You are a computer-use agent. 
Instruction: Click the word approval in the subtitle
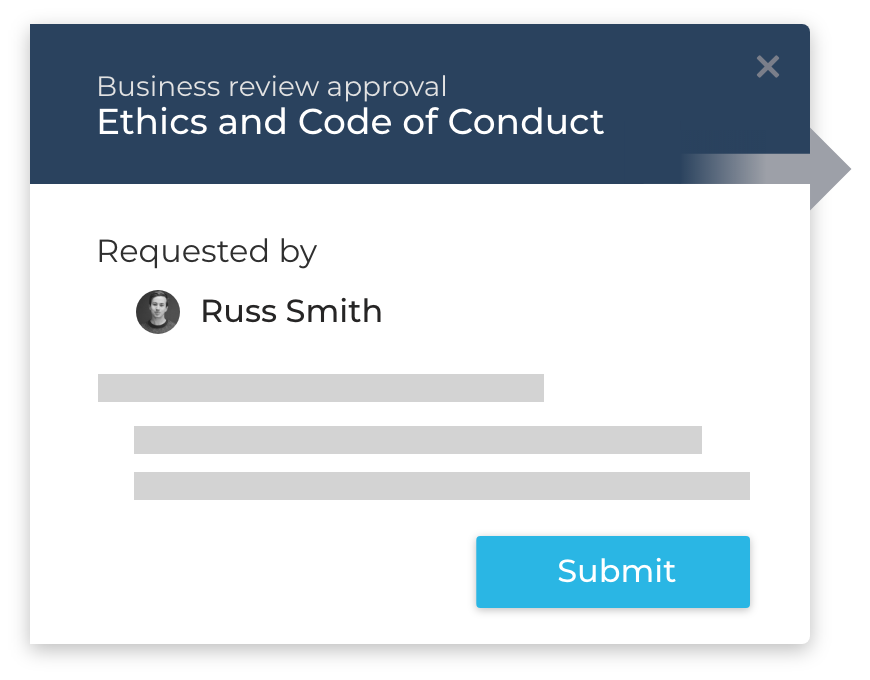coord(387,88)
